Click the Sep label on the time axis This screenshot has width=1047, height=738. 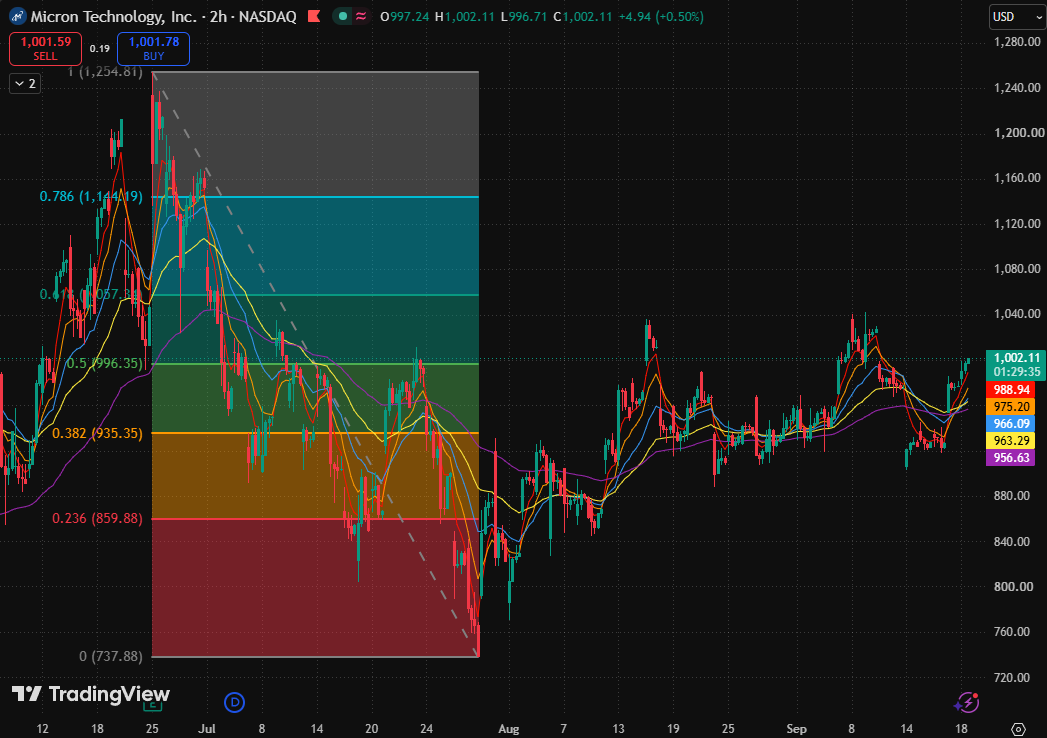coord(796,729)
